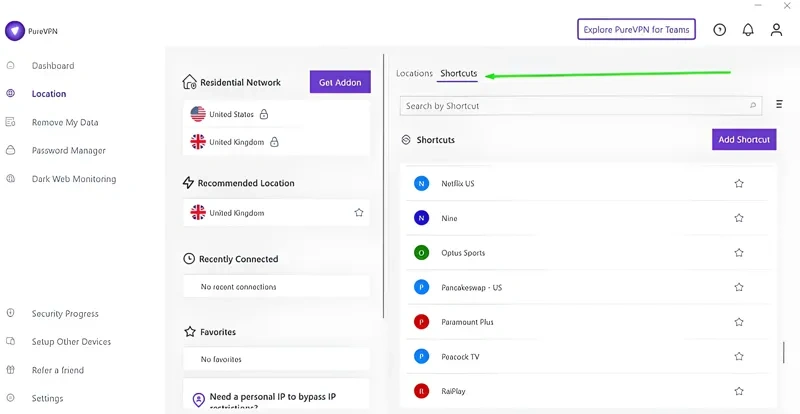The height and width of the screenshot is (414, 800).
Task: Open Dark Web Monitoring in sidebar
Action: (x=74, y=179)
